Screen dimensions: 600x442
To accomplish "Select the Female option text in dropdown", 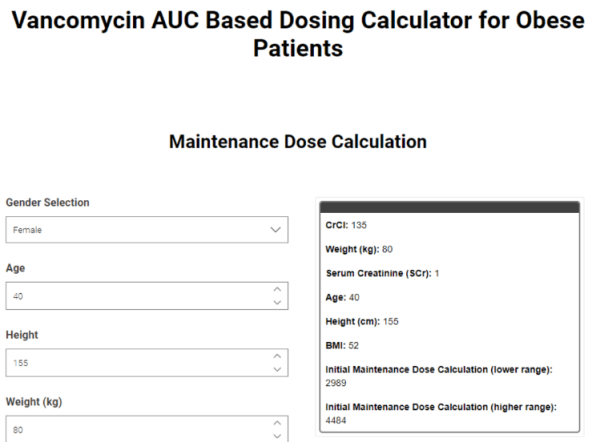I will click(27, 230).
